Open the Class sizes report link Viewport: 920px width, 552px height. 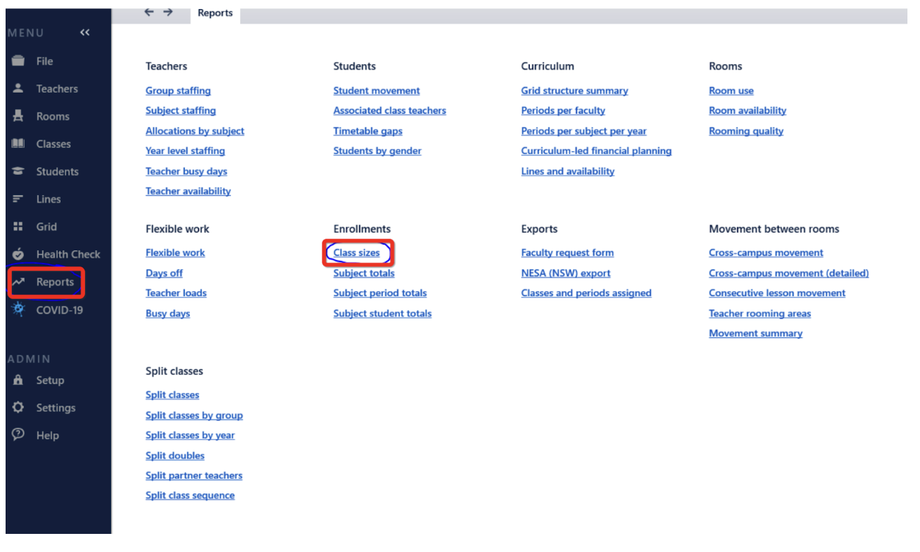click(357, 253)
